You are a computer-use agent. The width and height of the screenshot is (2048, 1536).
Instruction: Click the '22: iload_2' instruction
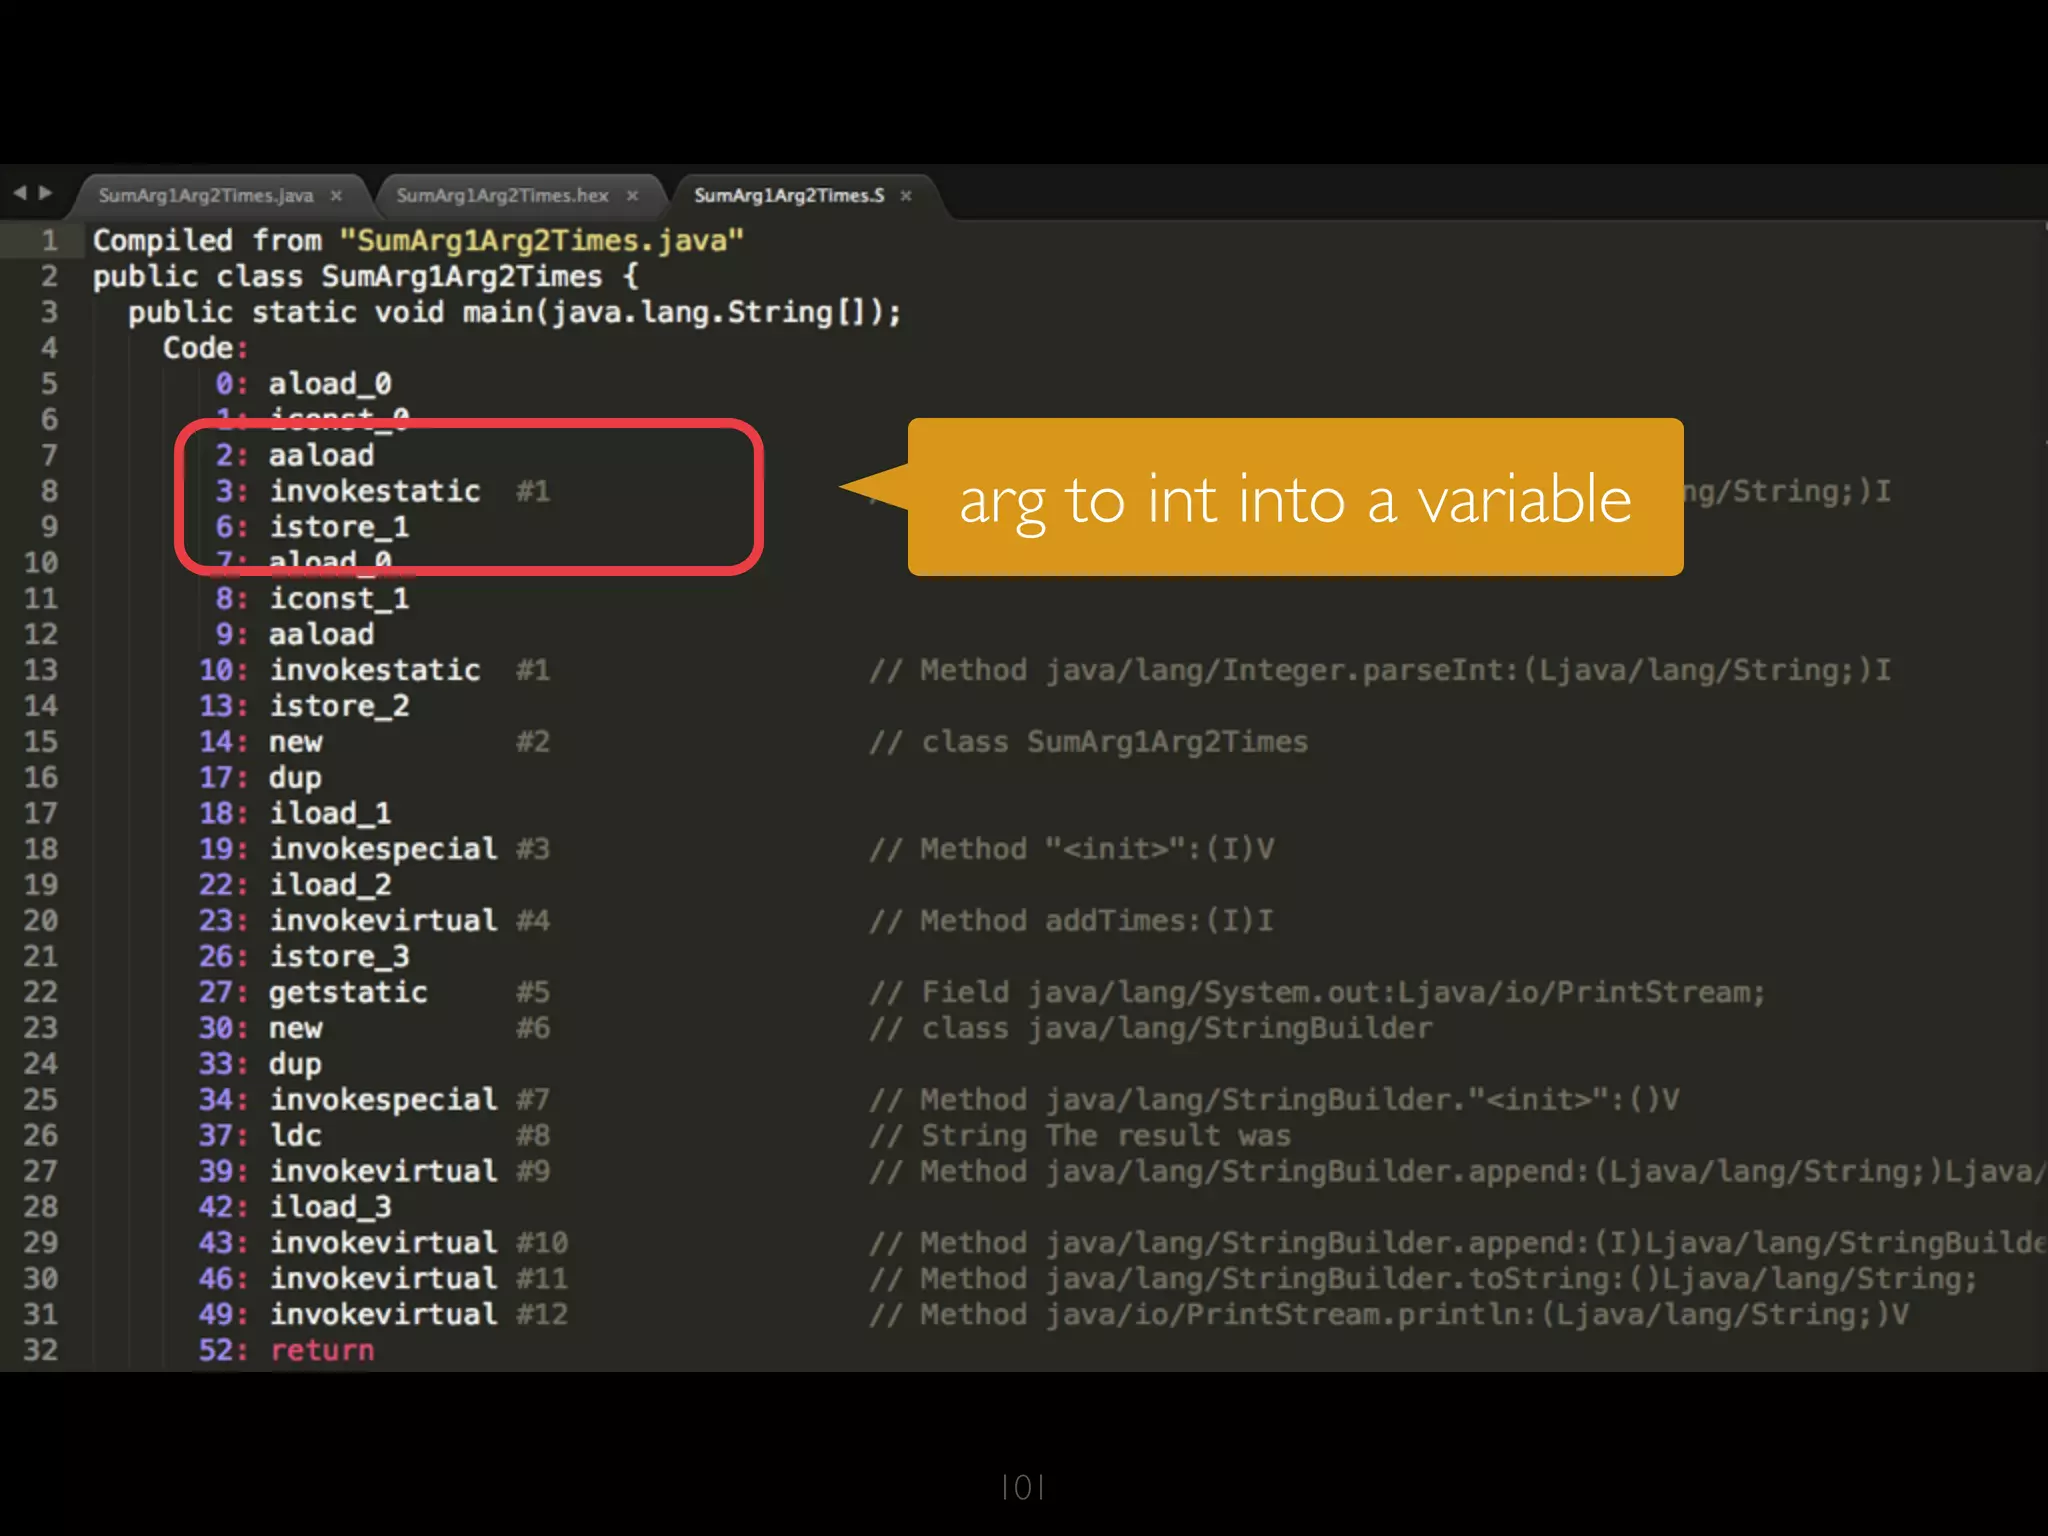point(295,885)
